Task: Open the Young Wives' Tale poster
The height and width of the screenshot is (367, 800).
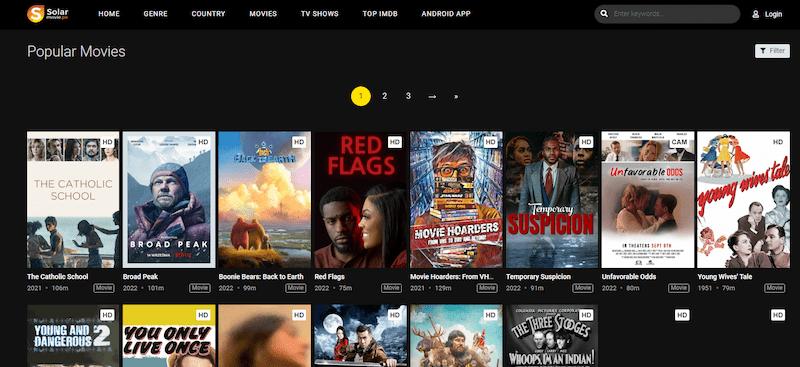Action: tap(743, 200)
